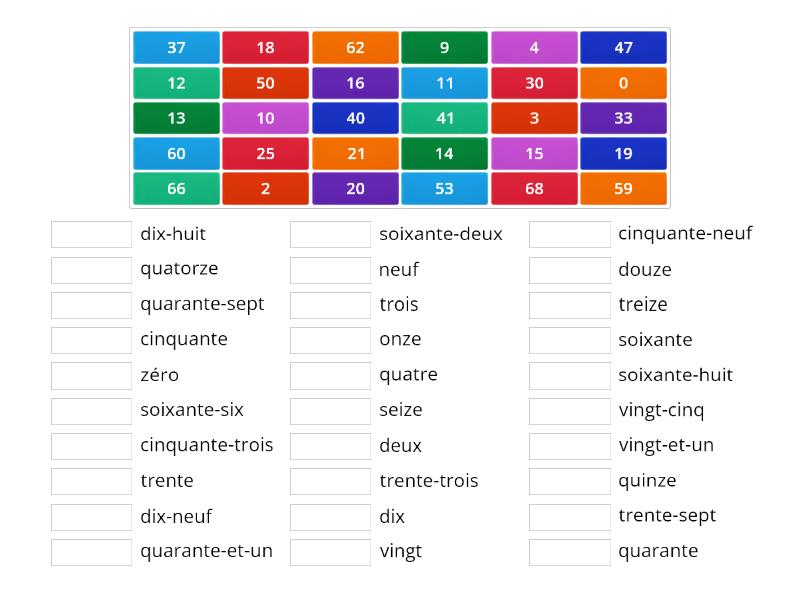Select the blue 37 number tile

177,47
